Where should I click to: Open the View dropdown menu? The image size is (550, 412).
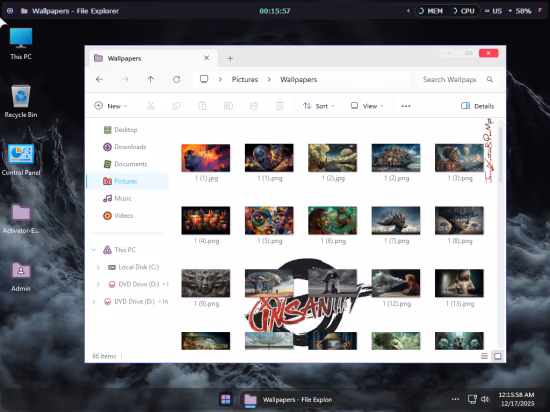(x=367, y=106)
